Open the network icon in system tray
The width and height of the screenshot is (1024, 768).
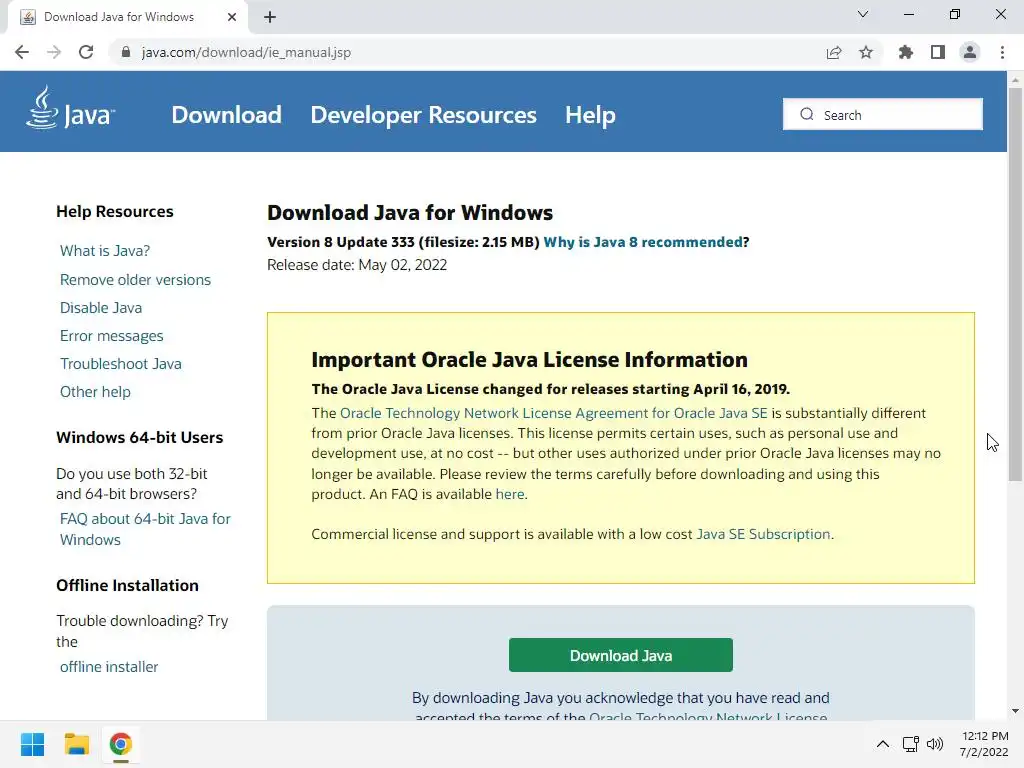pos(910,744)
